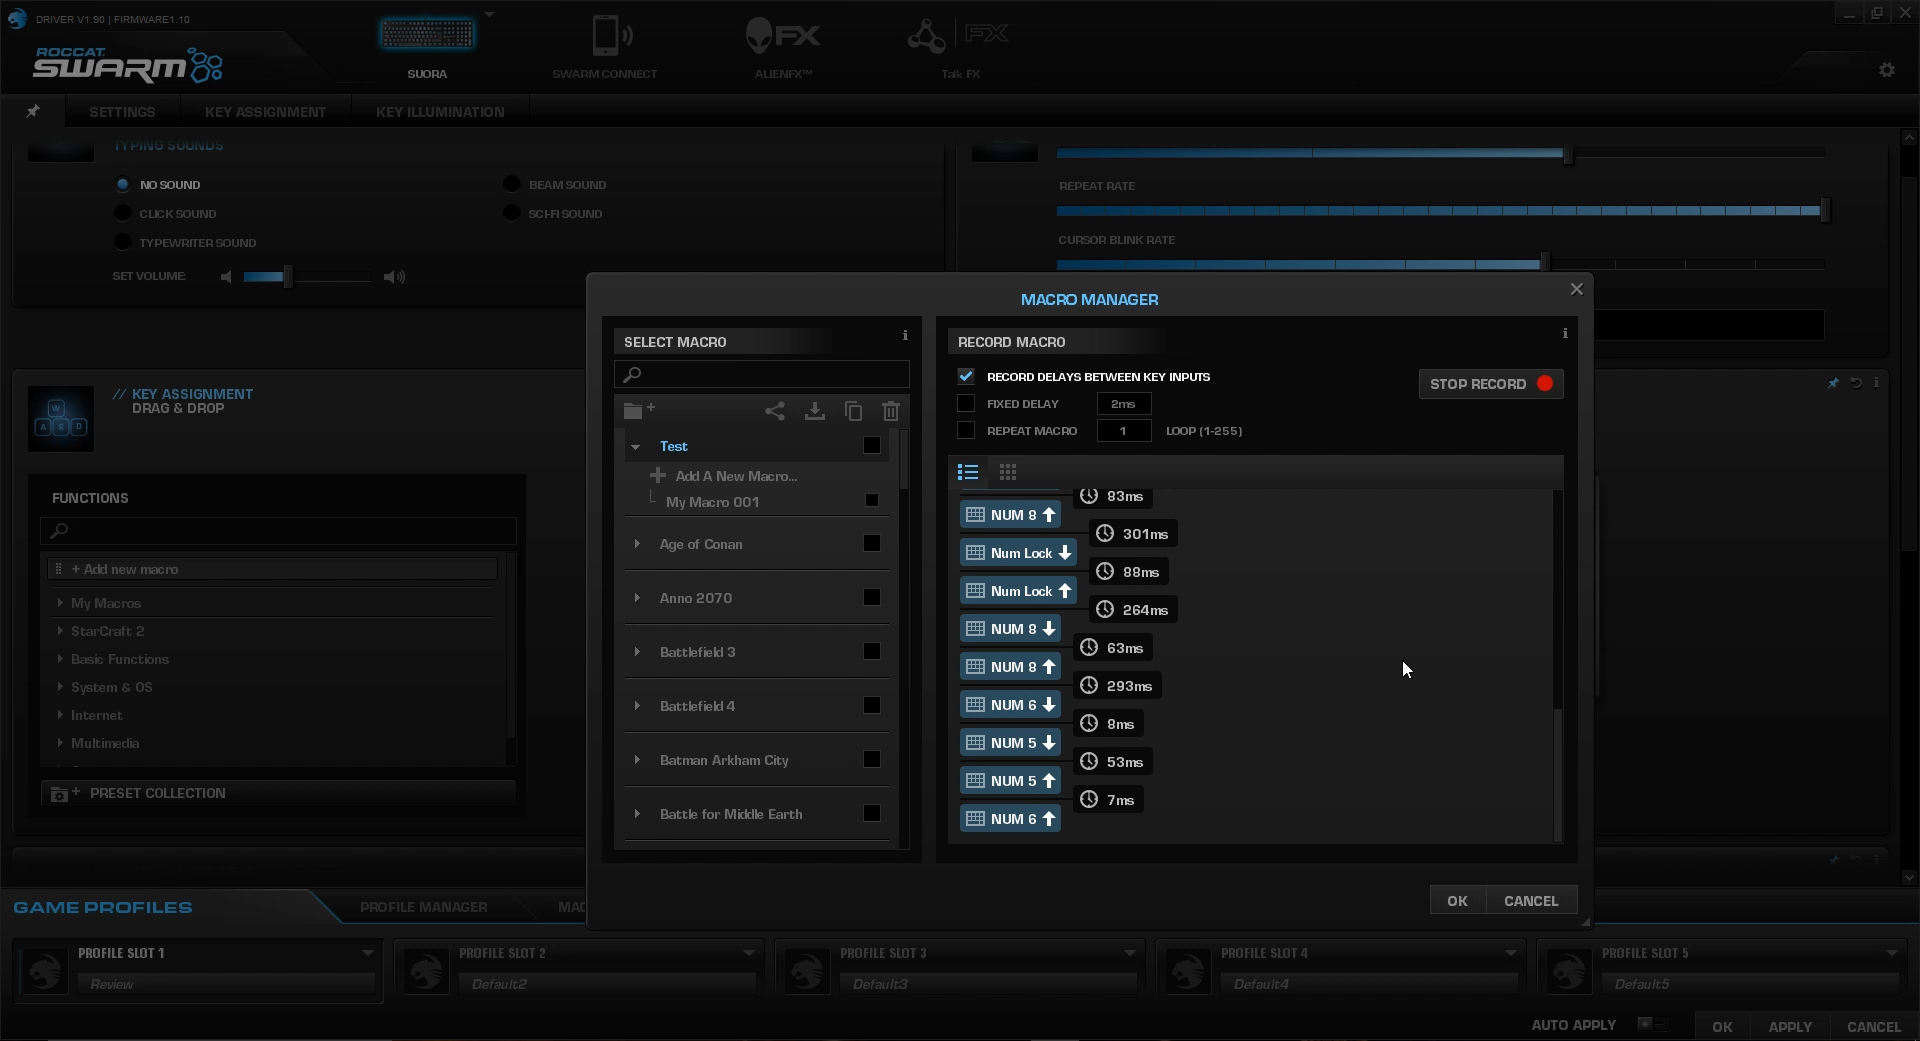Click the Stop Record button

[x=1491, y=384]
